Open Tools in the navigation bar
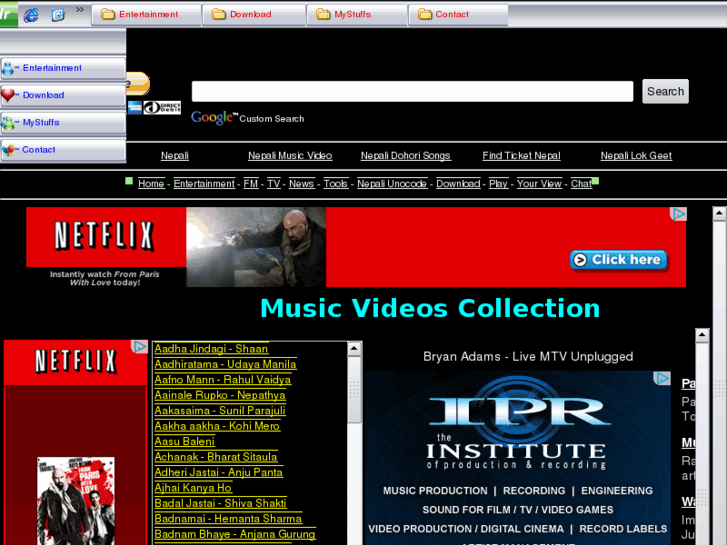Viewport: 727px width, 545px height. (x=336, y=184)
